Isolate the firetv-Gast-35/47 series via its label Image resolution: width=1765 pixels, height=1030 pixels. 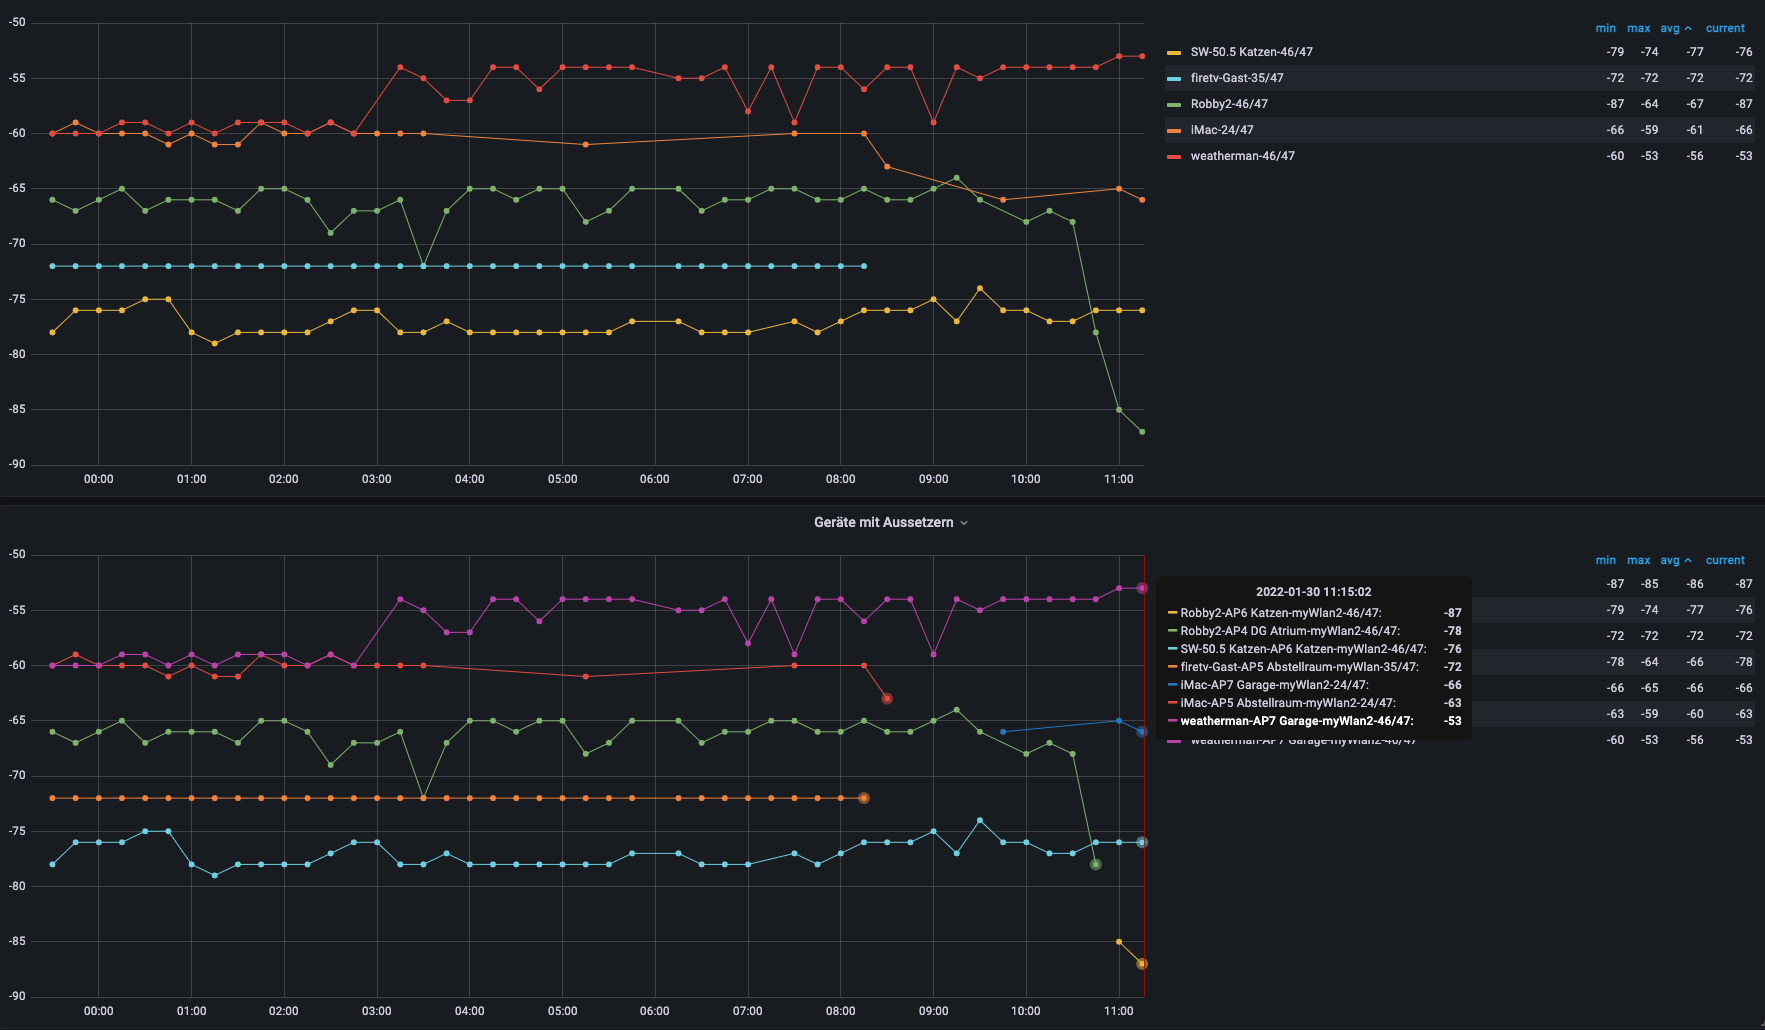[x=1236, y=78]
